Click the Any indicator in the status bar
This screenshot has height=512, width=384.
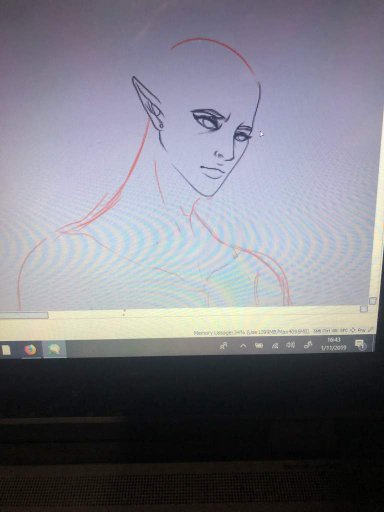click(x=361, y=330)
